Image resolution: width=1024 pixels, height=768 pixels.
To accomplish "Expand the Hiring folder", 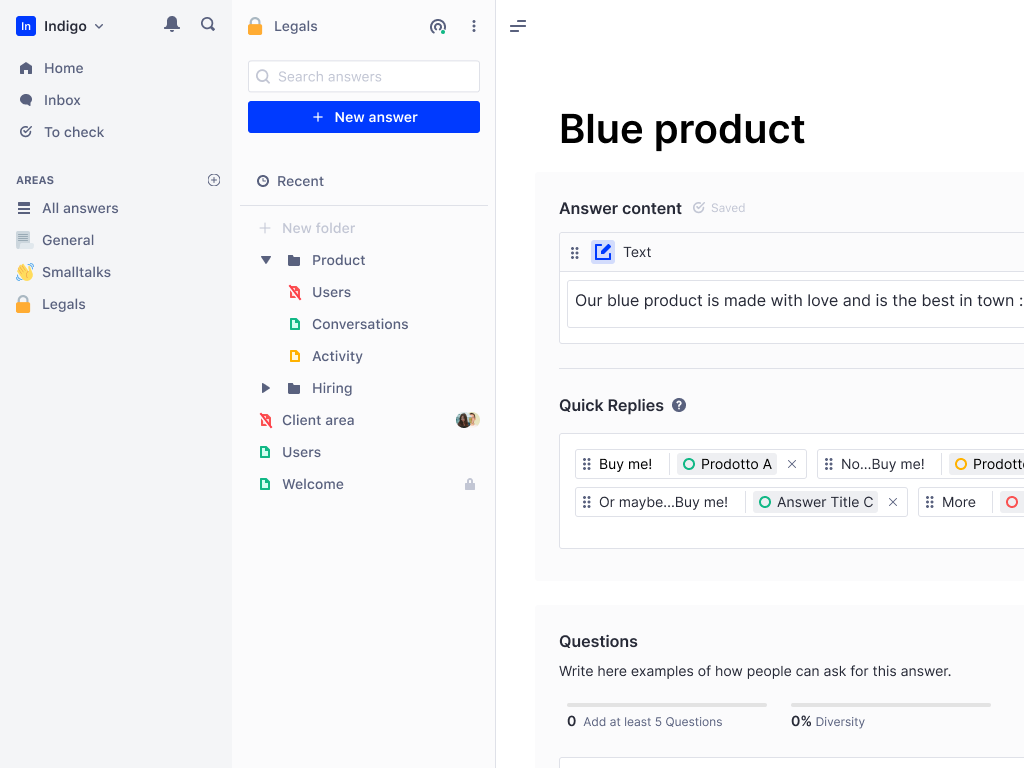I will tap(266, 388).
